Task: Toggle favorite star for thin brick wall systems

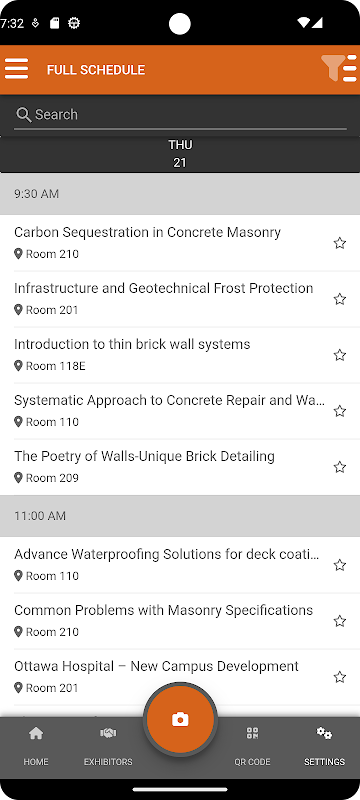Action: 340,355
